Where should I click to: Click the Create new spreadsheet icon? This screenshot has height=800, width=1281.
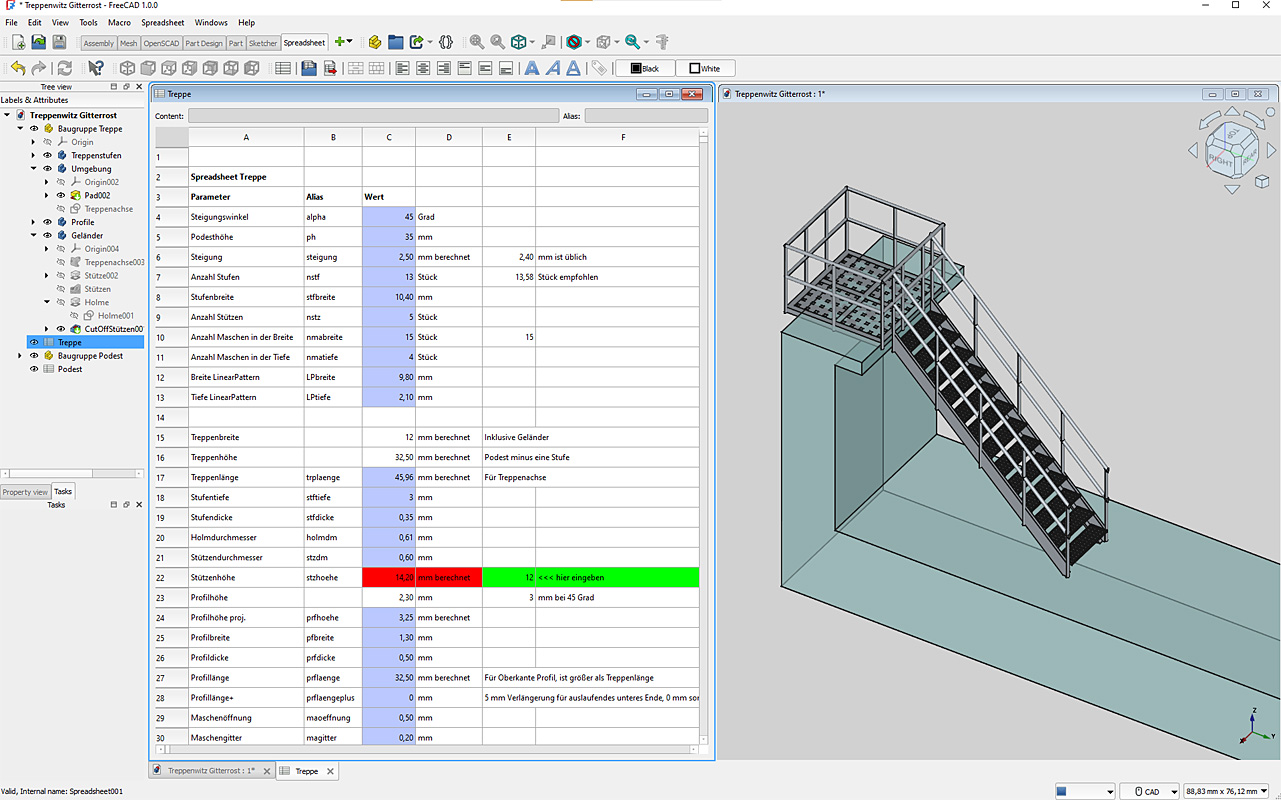(284, 68)
